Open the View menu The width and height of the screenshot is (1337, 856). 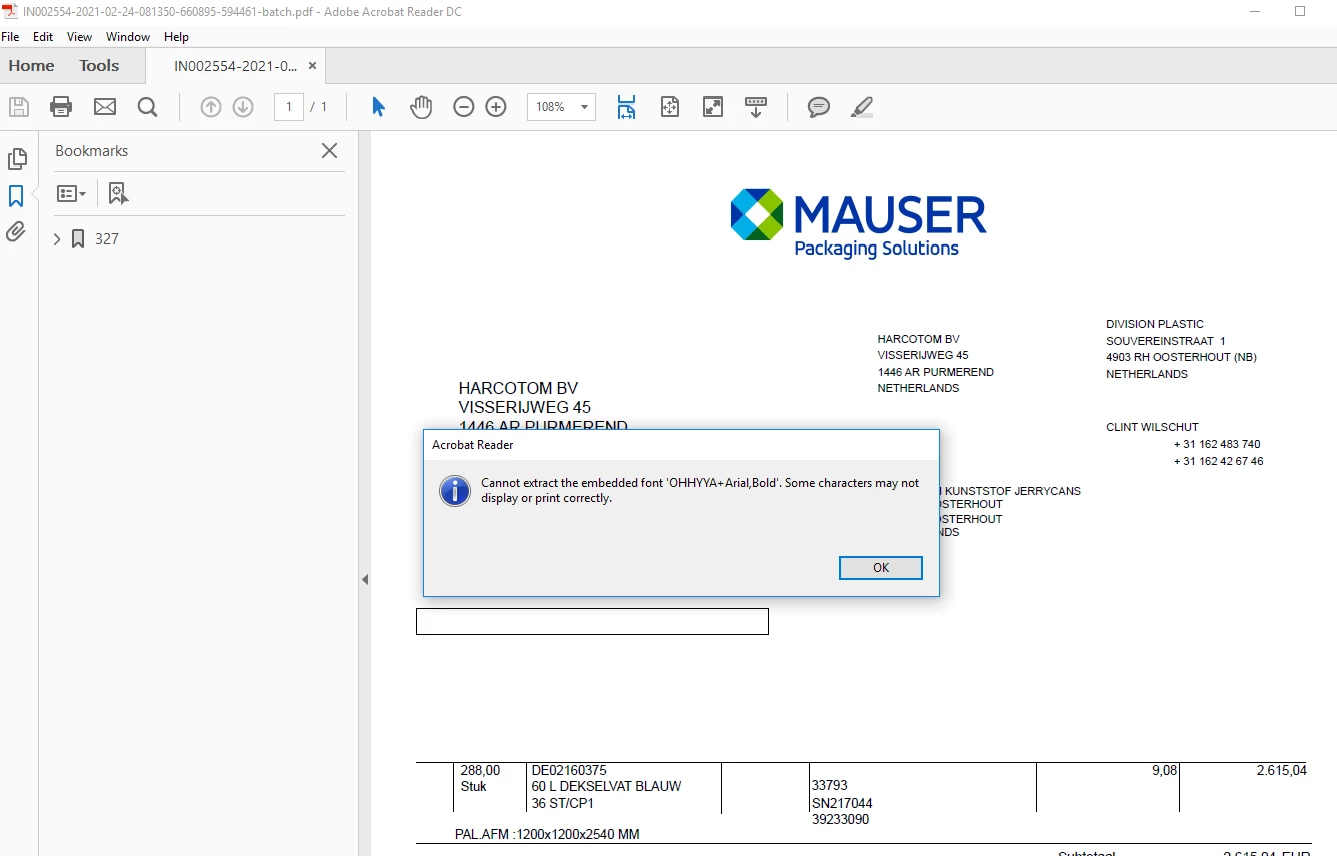tap(79, 37)
